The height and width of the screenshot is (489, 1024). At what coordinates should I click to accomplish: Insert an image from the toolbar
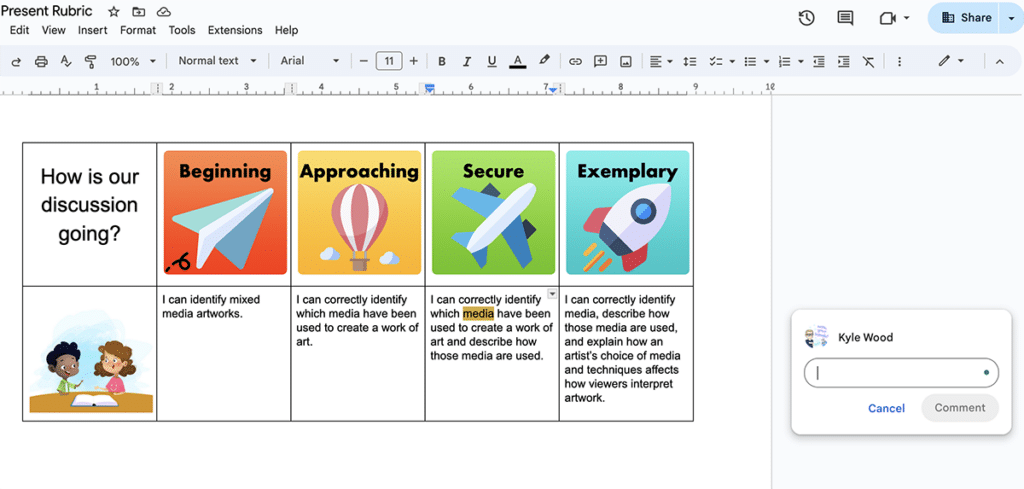[x=626, y=61]
